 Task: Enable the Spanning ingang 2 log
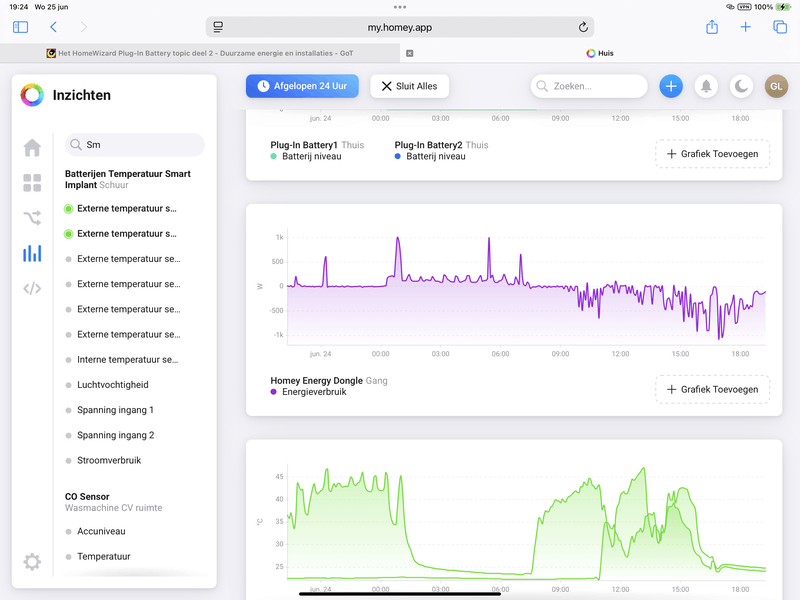coord(110,435)
